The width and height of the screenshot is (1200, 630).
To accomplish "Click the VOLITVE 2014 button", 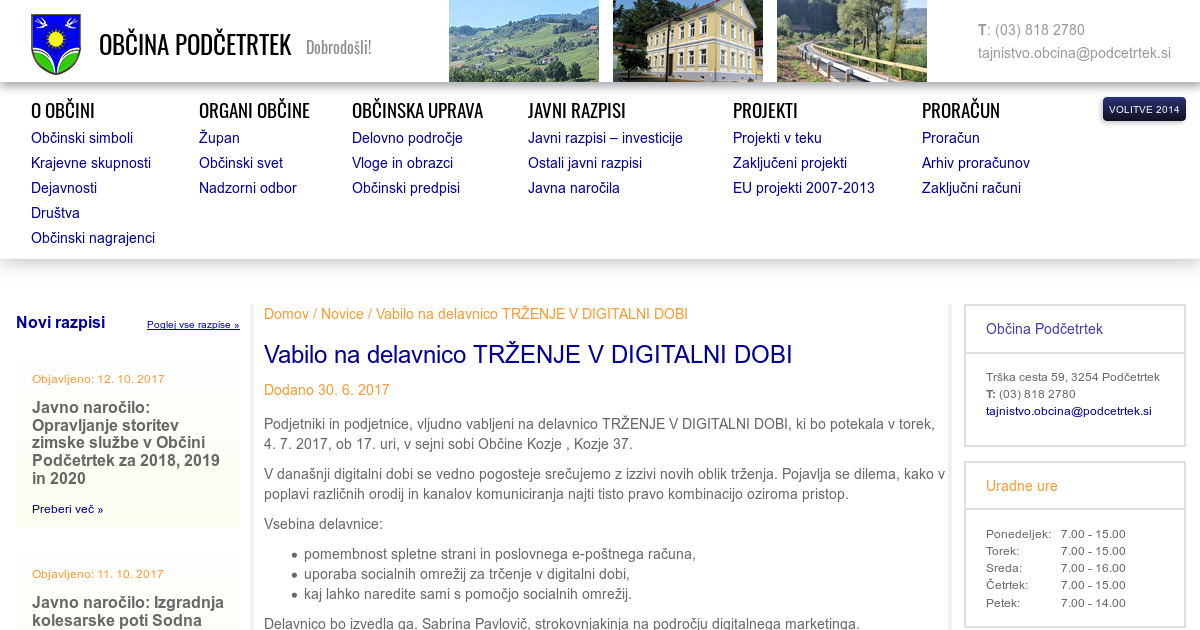I will tap(1143, 109).
